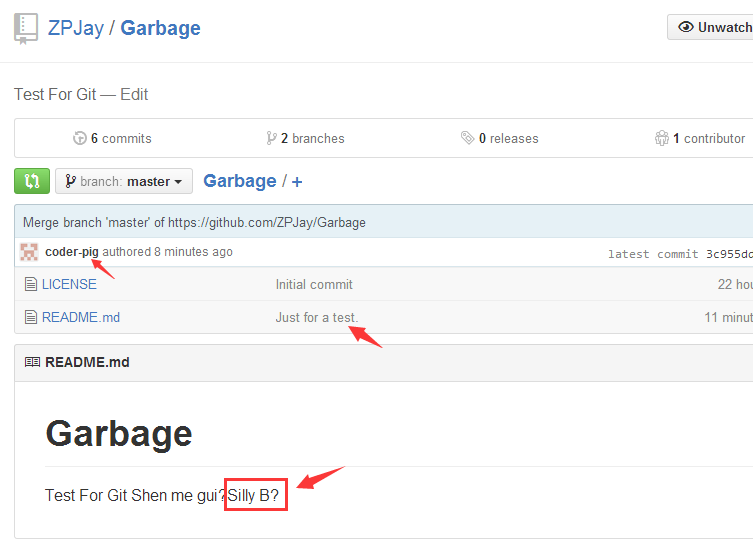Click the branches fork icon
Image resolution: width=753 pixels, height=542 pixels.
271,138
